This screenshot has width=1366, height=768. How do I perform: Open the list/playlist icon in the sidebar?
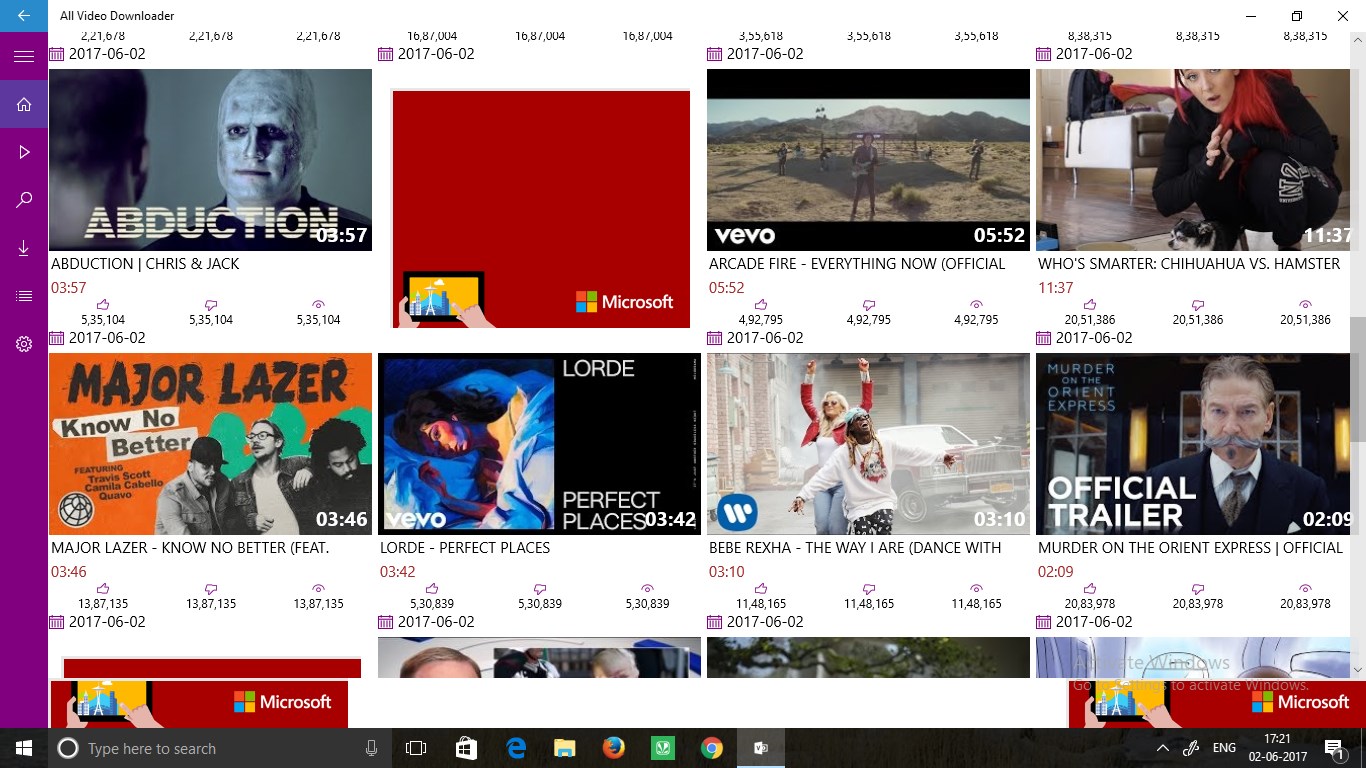[x=24, y=296]
